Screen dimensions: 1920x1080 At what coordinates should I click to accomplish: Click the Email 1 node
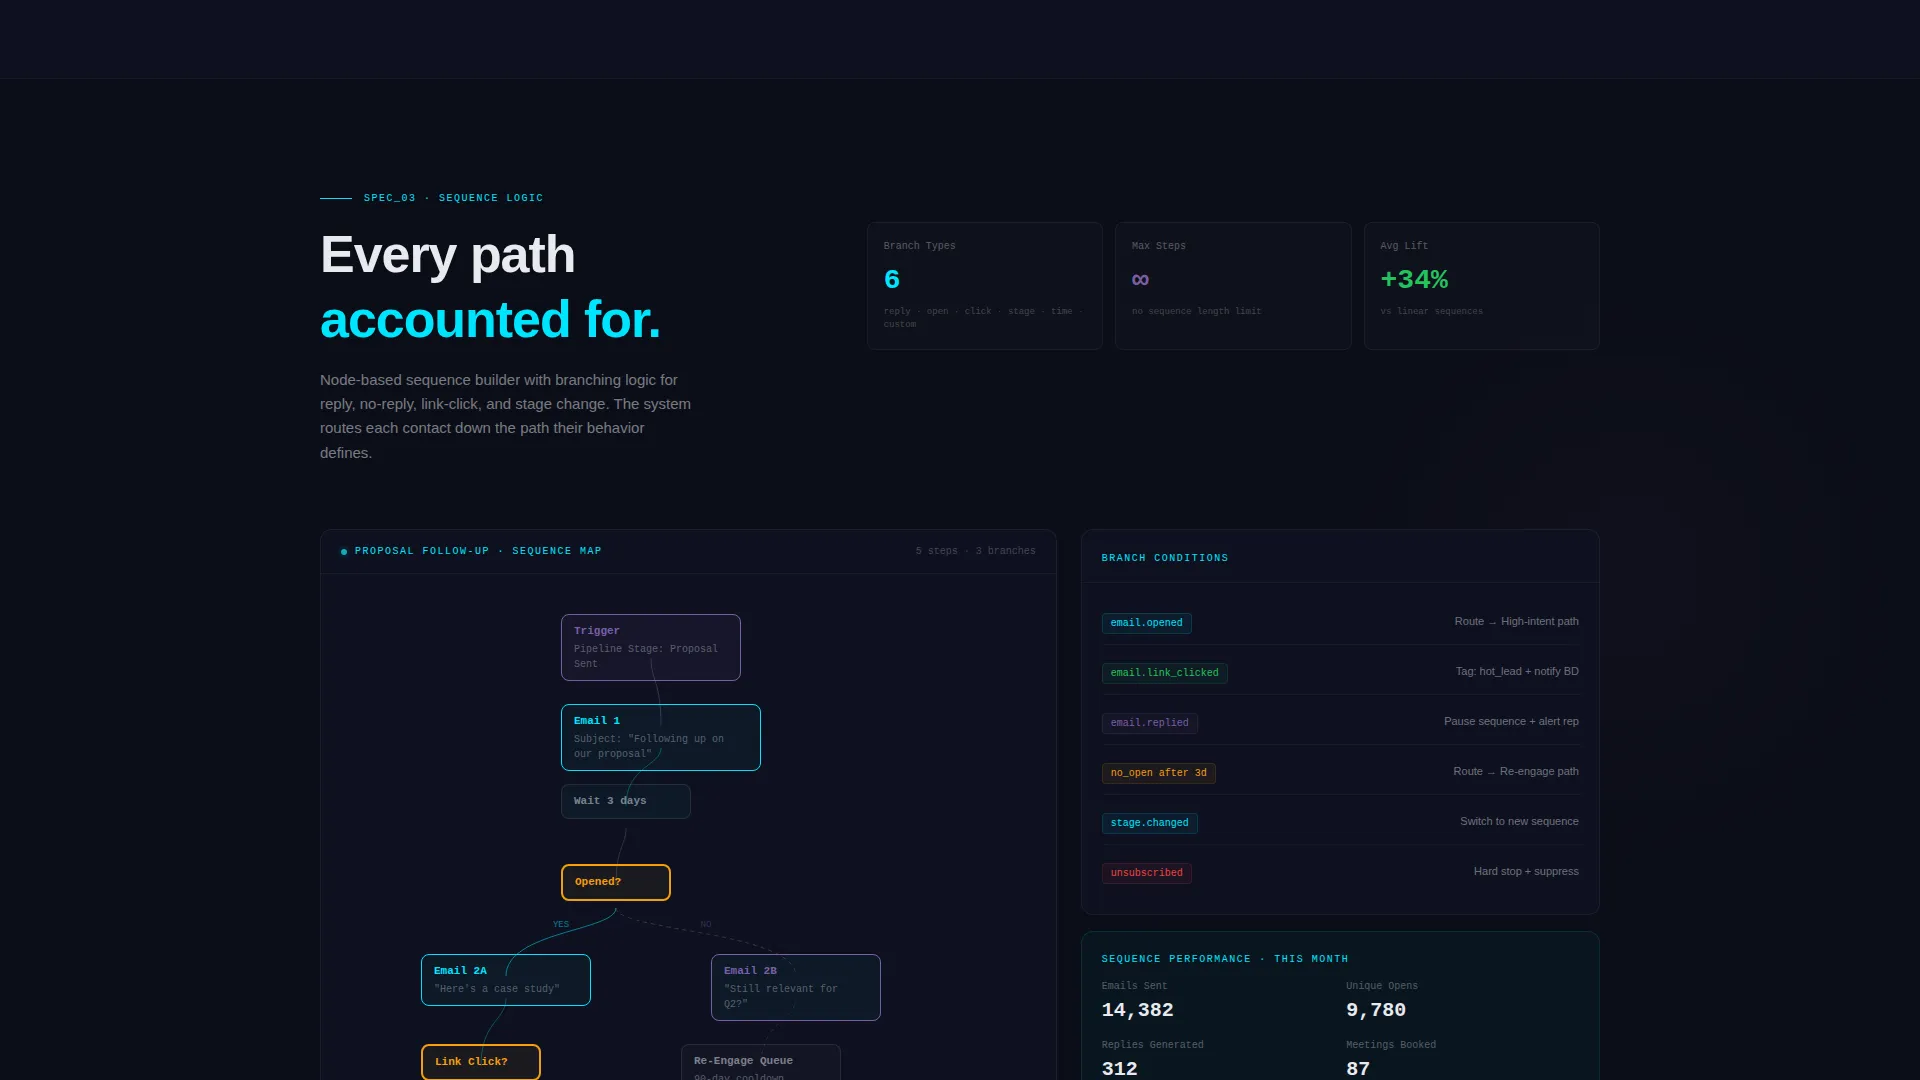[660, 737]
